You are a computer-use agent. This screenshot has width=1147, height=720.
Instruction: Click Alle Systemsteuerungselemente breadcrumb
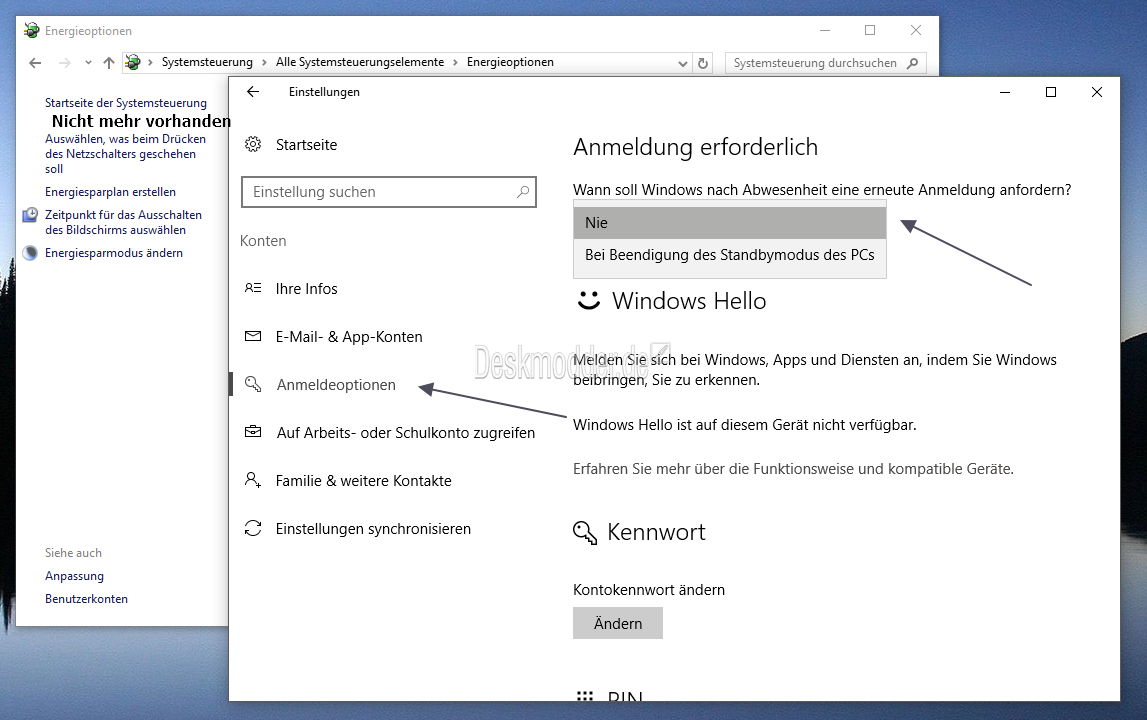click(x=360, y=62)
